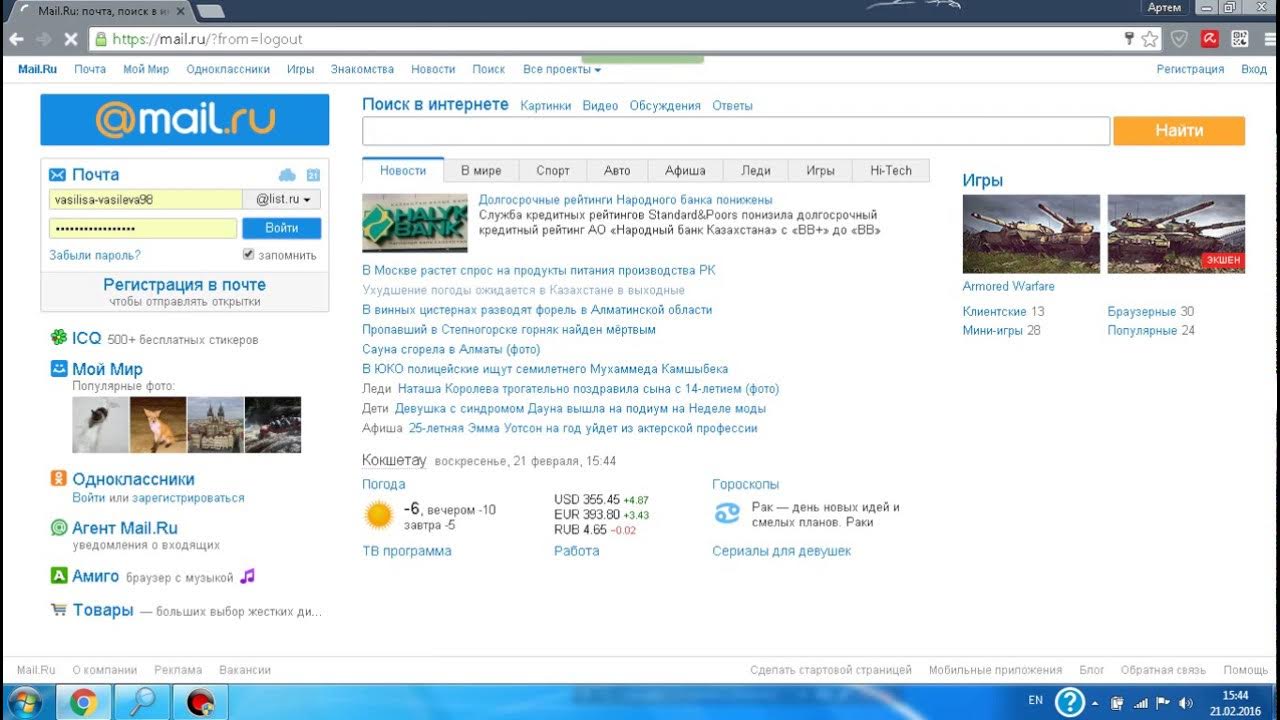The width and height of the screenshot is (1280, 720).
Task: Click the ICQ flower icon
Action: tap(59, 338)
